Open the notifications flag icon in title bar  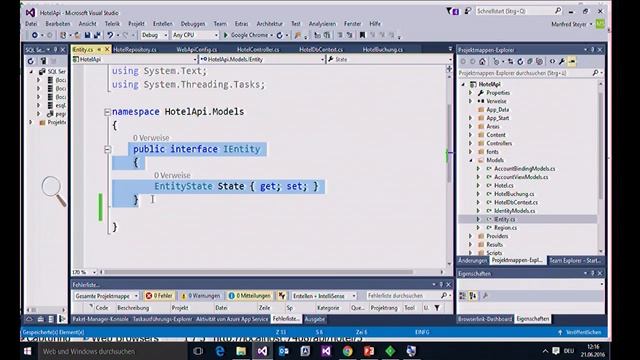click(x=452, y=11)
